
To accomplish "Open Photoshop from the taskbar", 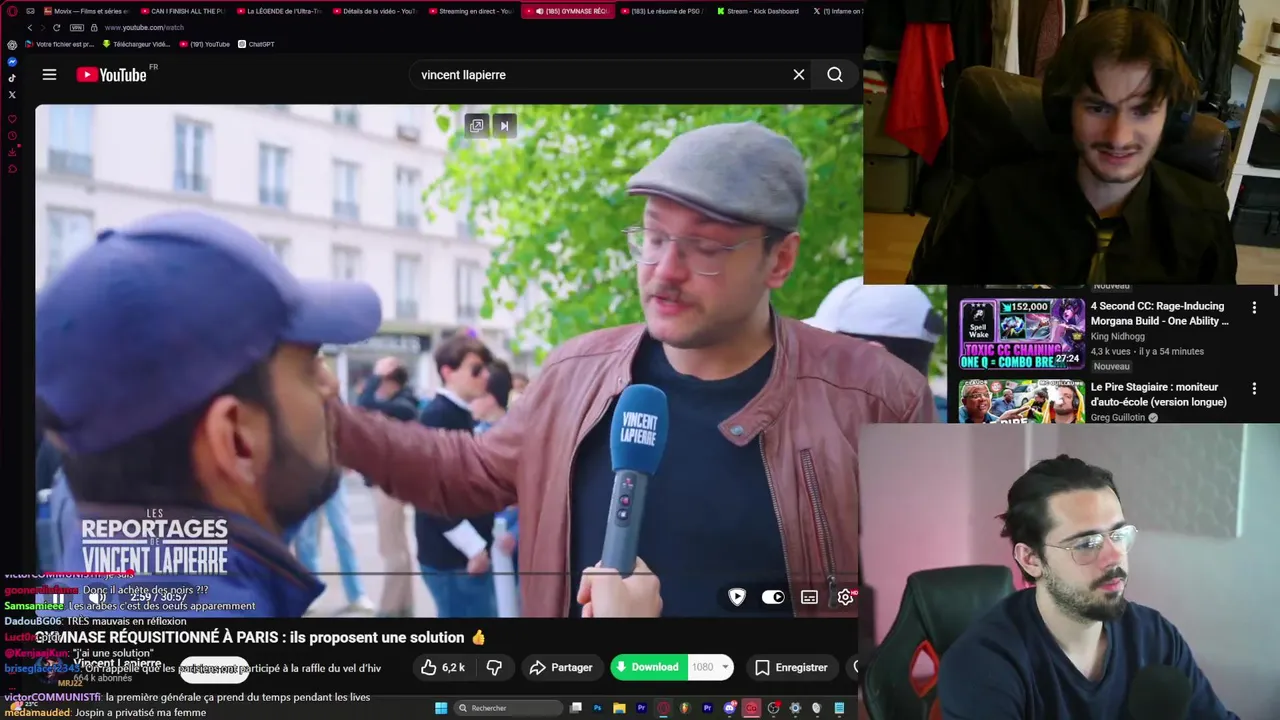I will pos(598,708).
